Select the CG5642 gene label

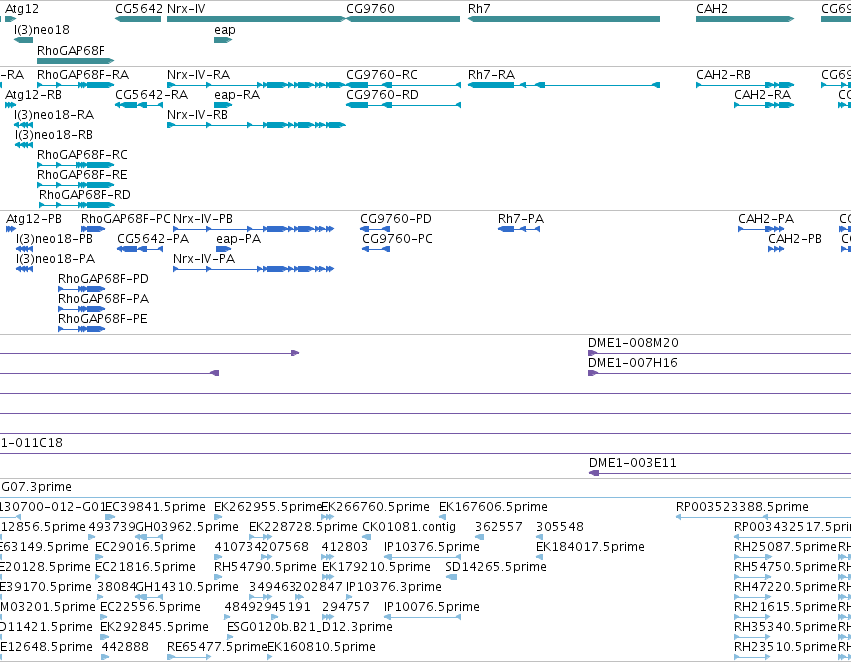(139, 9)
